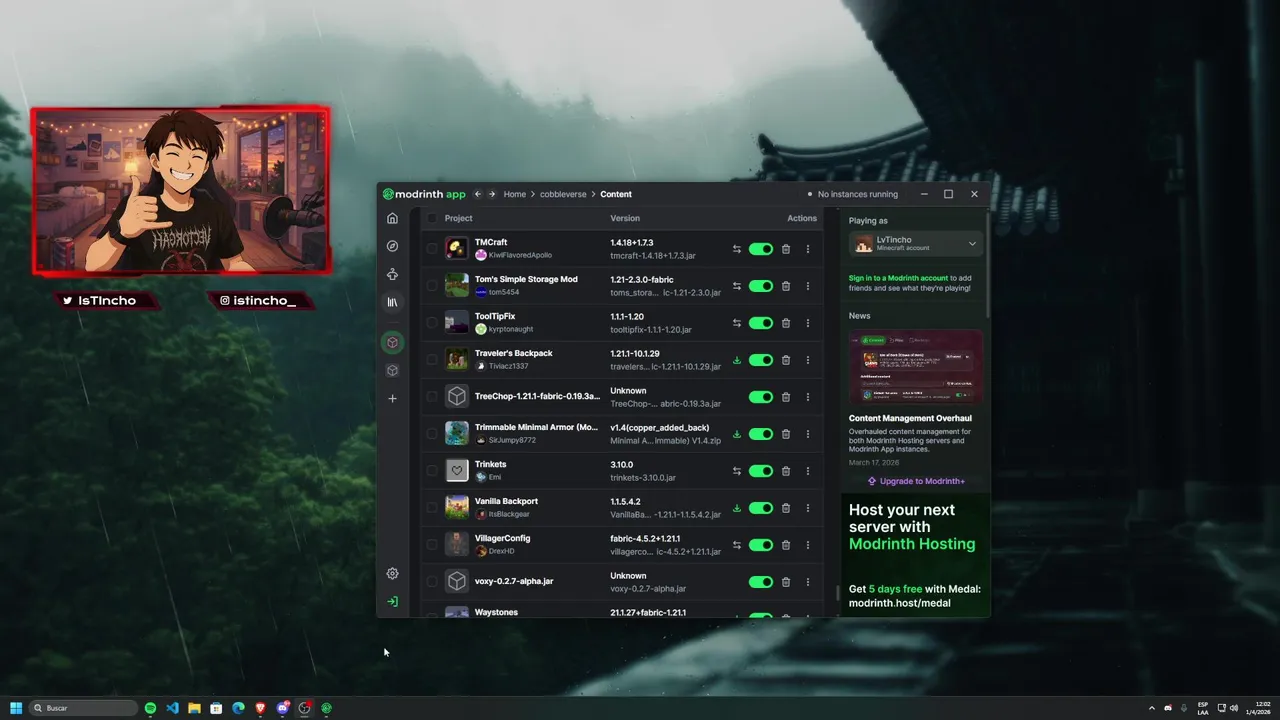Delete the TMCraft mod
The width and height of the screenshot is (1280, 720).
click(786, 249)
